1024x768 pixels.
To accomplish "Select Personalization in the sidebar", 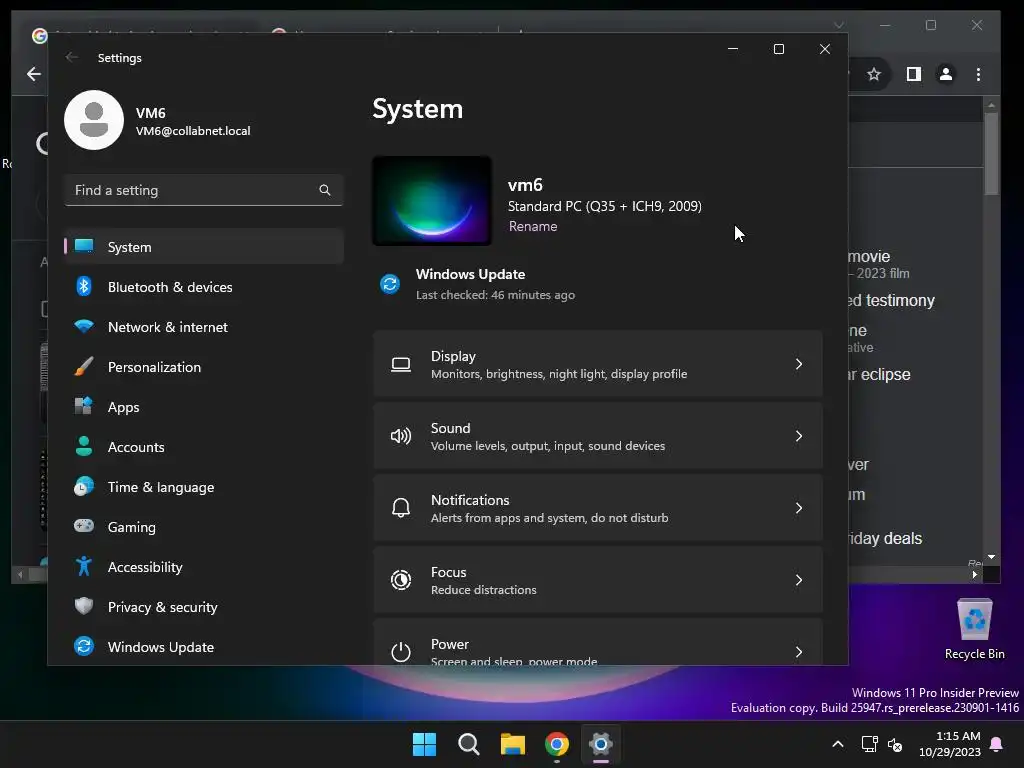I will 204,367.
